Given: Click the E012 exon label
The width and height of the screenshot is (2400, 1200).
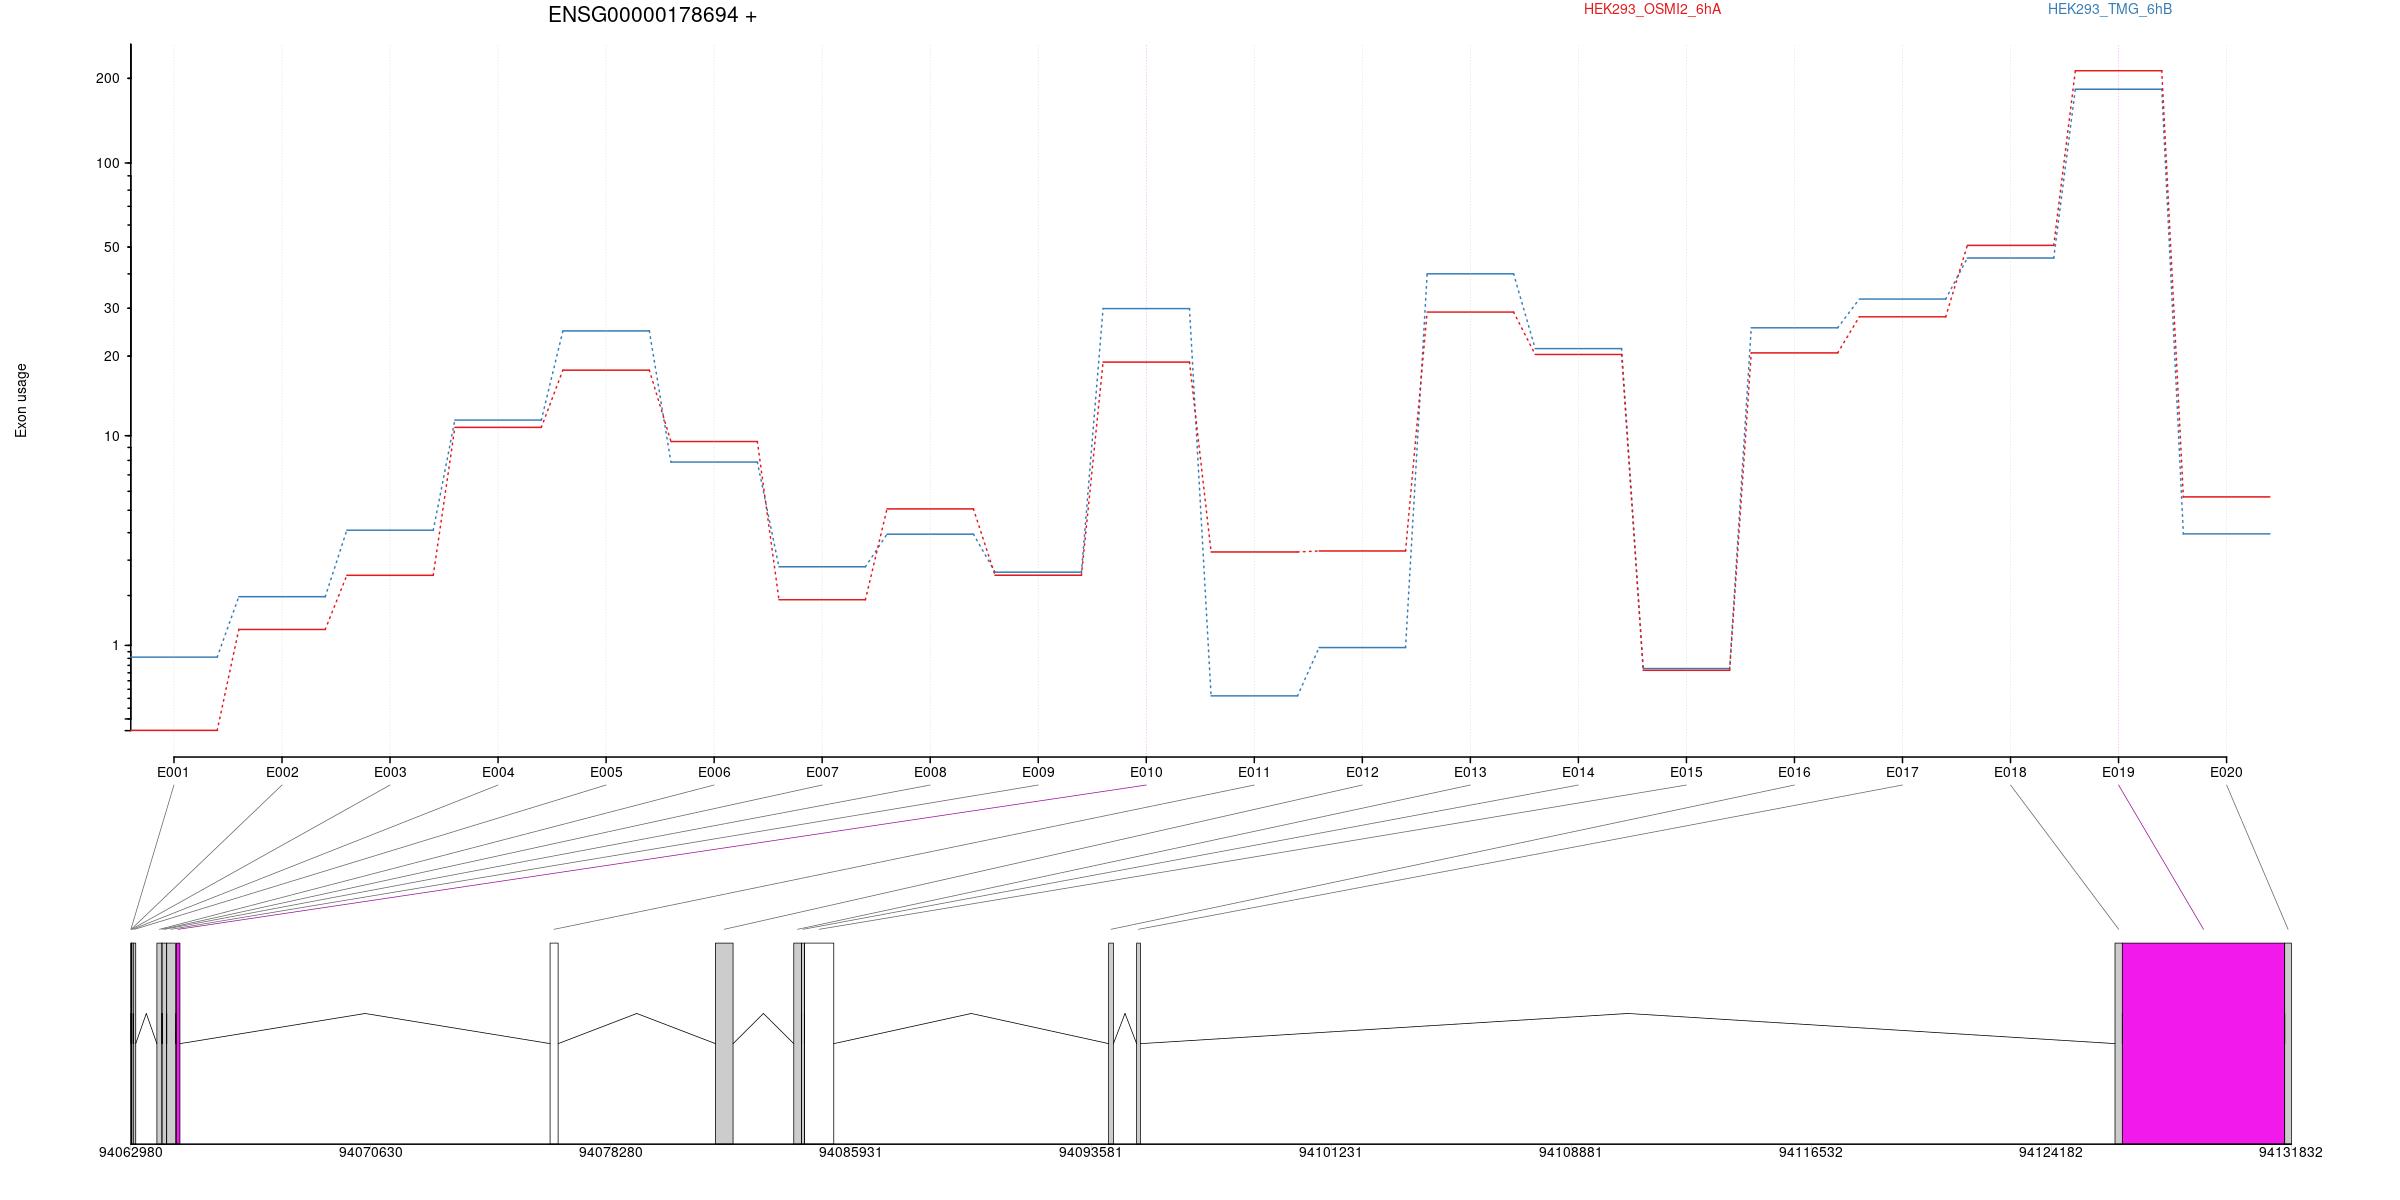Looking at the screenshot, I should 1362,772.
